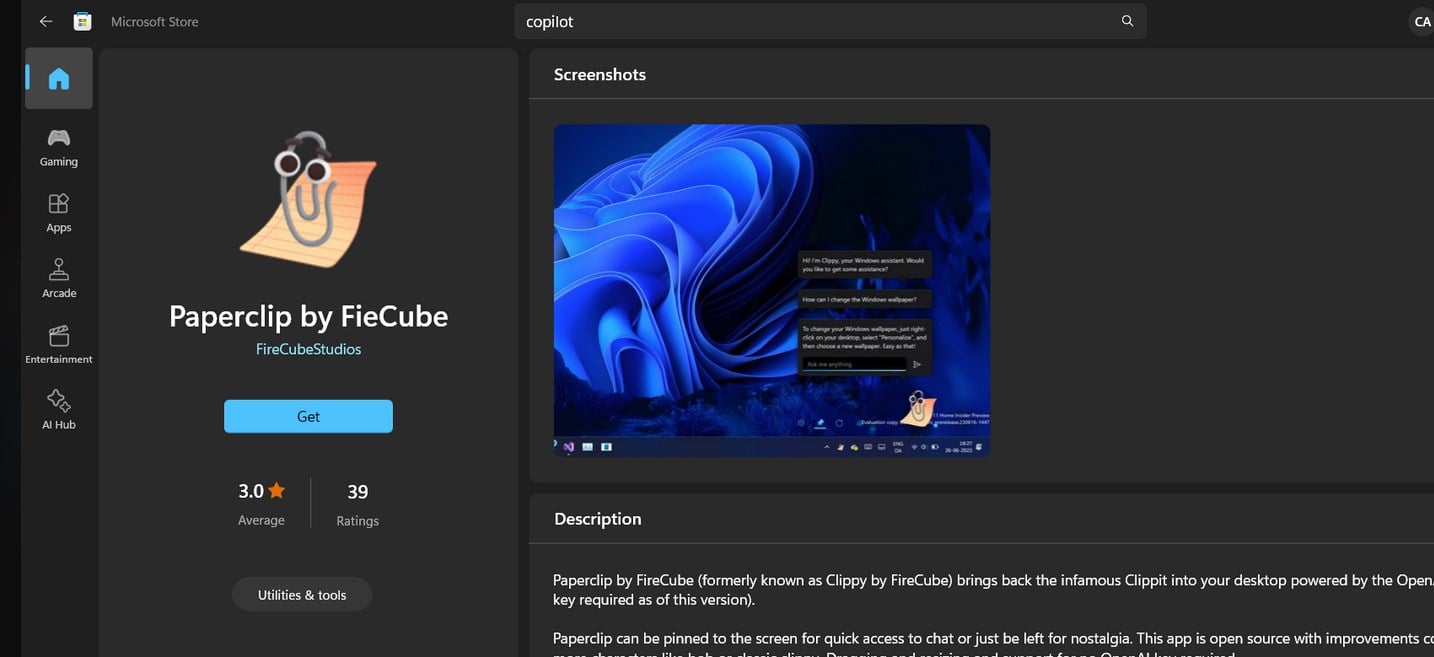This screenshot has height=657, width=1434.
Task: Click description paragraph starting "Paperclip by FireCube (formerly"
Action: coord(993,590)
